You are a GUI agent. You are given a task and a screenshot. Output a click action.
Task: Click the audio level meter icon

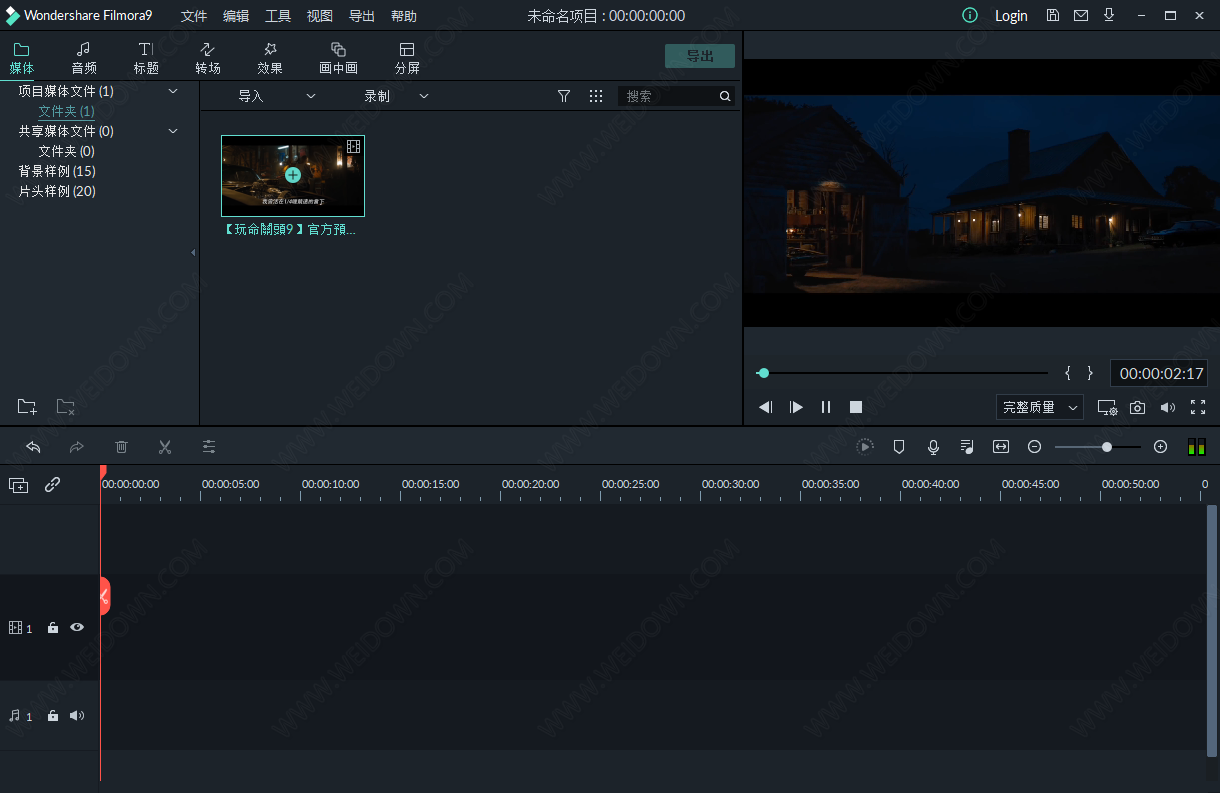point(1196,447)
